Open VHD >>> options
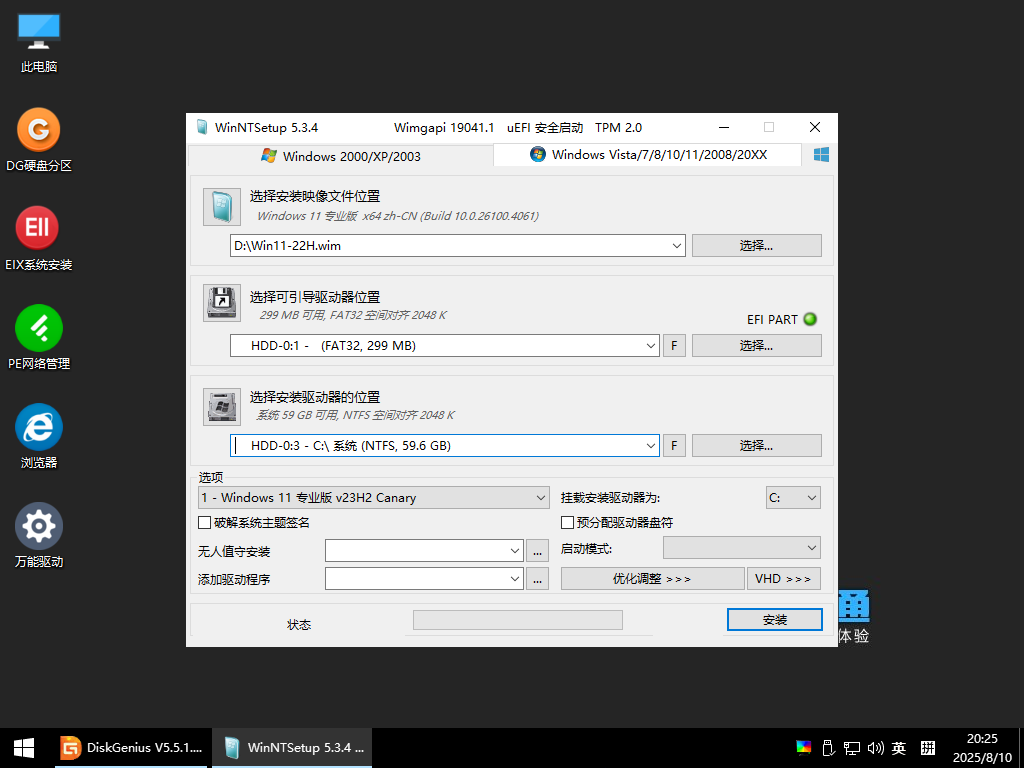Image resolution: width=1024 pixels, height=768 pixels. point(784,579)
